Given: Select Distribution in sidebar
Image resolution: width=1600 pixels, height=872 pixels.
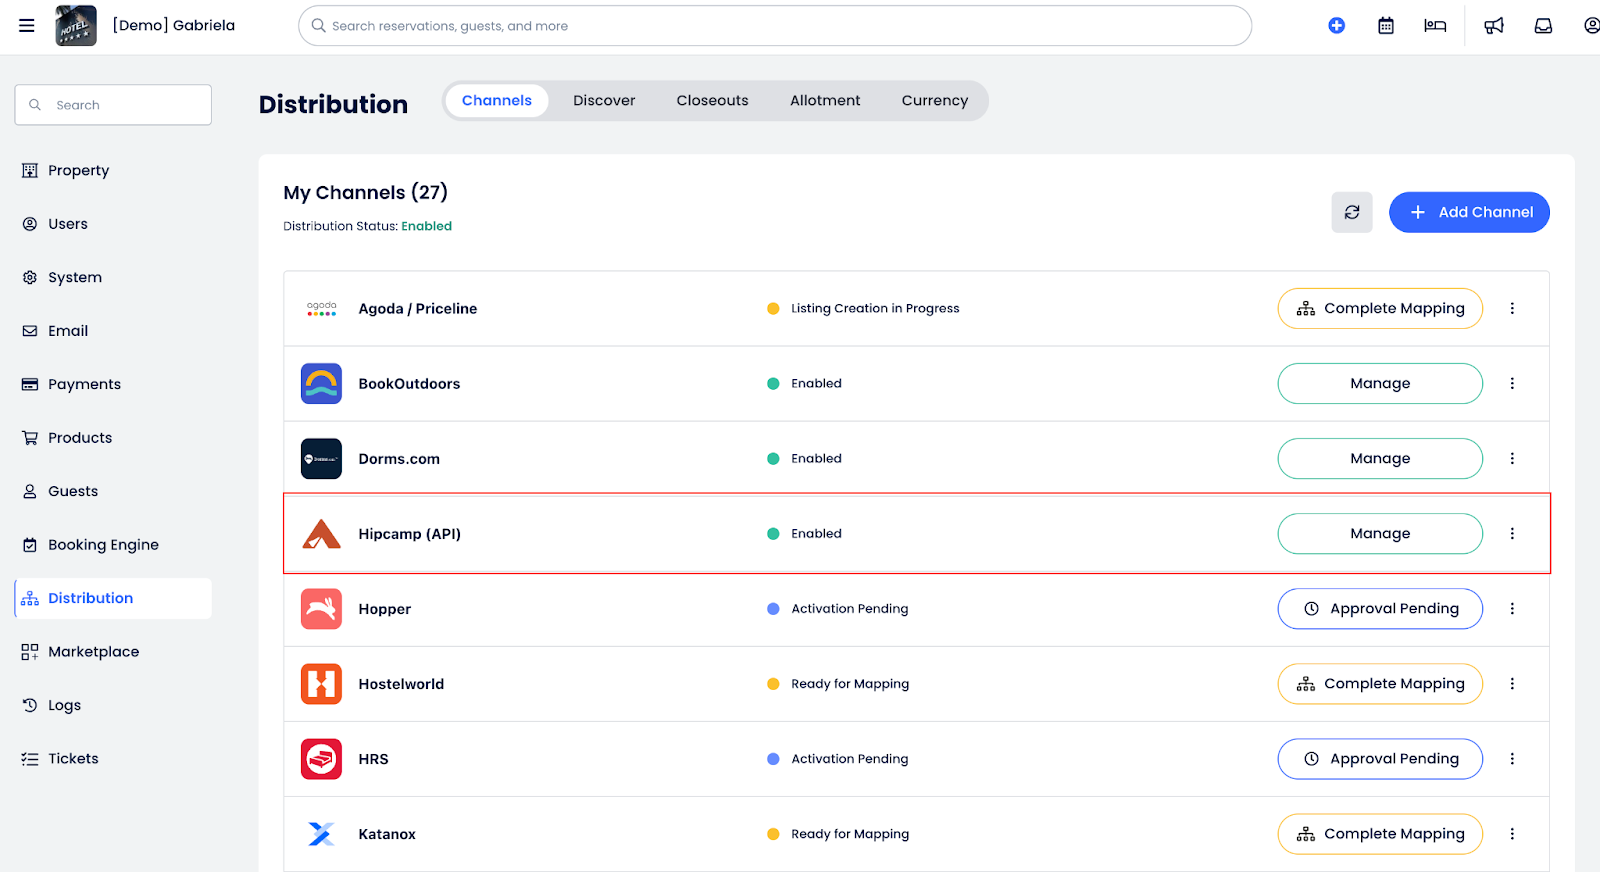Looking at the screenshot, I should point(113,599).
